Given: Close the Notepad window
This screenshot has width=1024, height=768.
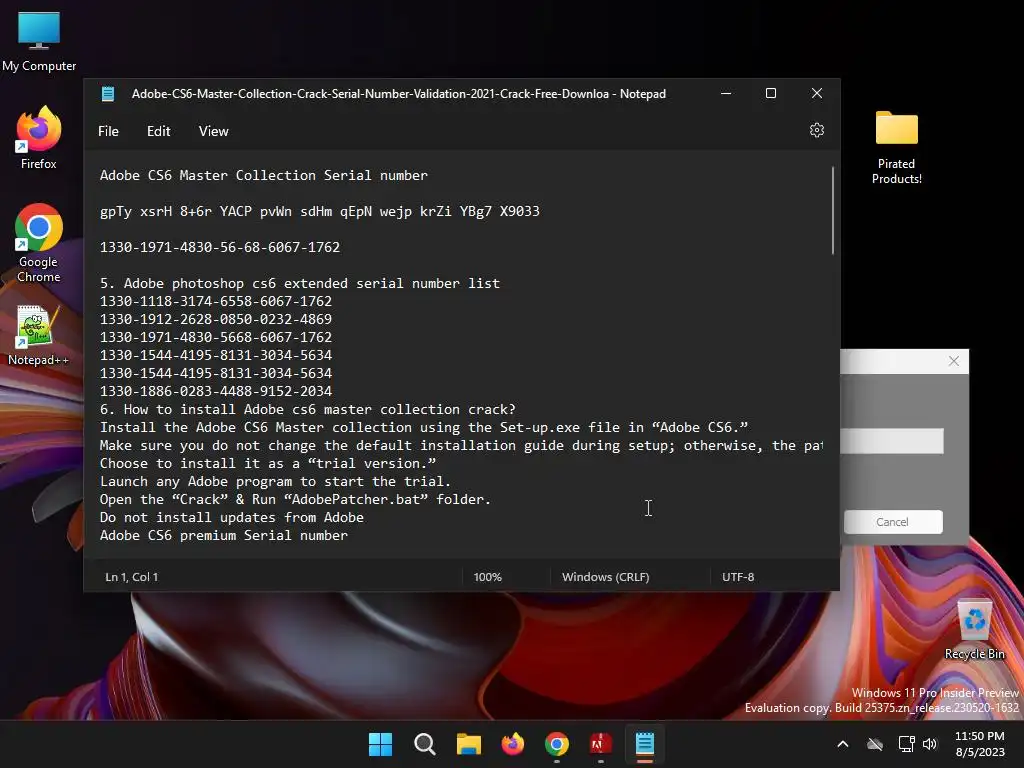Looking at the screenshot, I should [816, 93].
